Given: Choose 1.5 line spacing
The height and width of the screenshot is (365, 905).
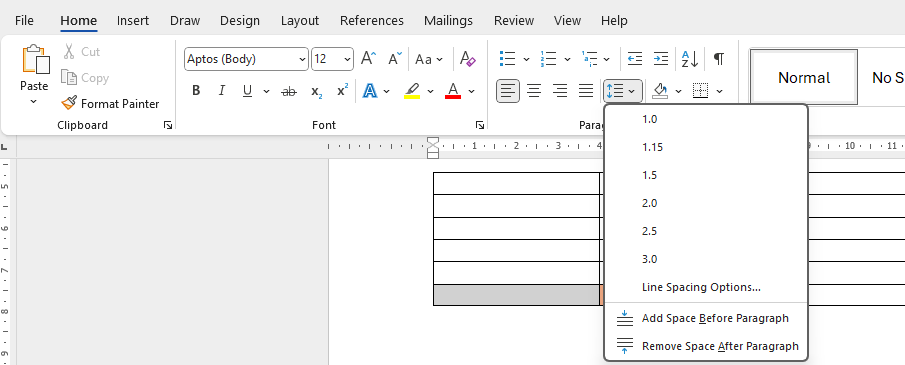Looking at the screenshot, I should pyautogui.click(x=705, y=175).
